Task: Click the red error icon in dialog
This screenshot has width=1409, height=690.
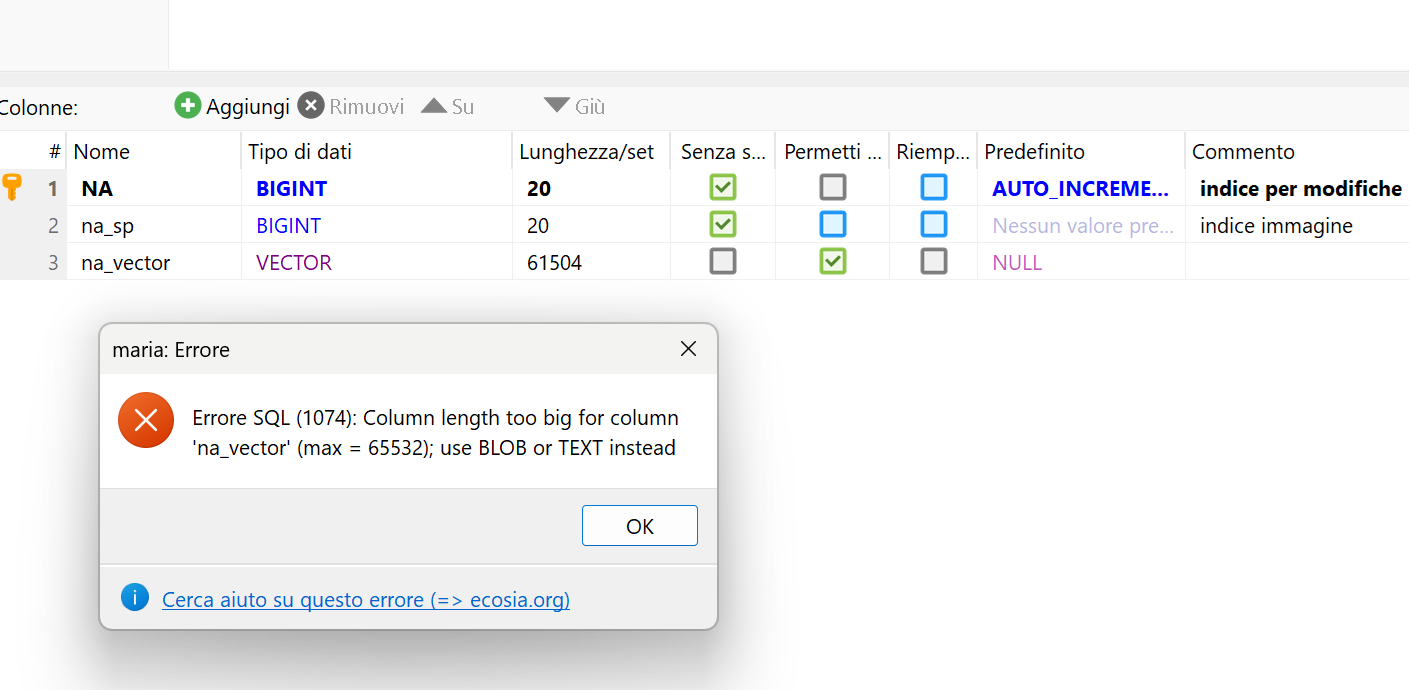Action: coord(146,420)
